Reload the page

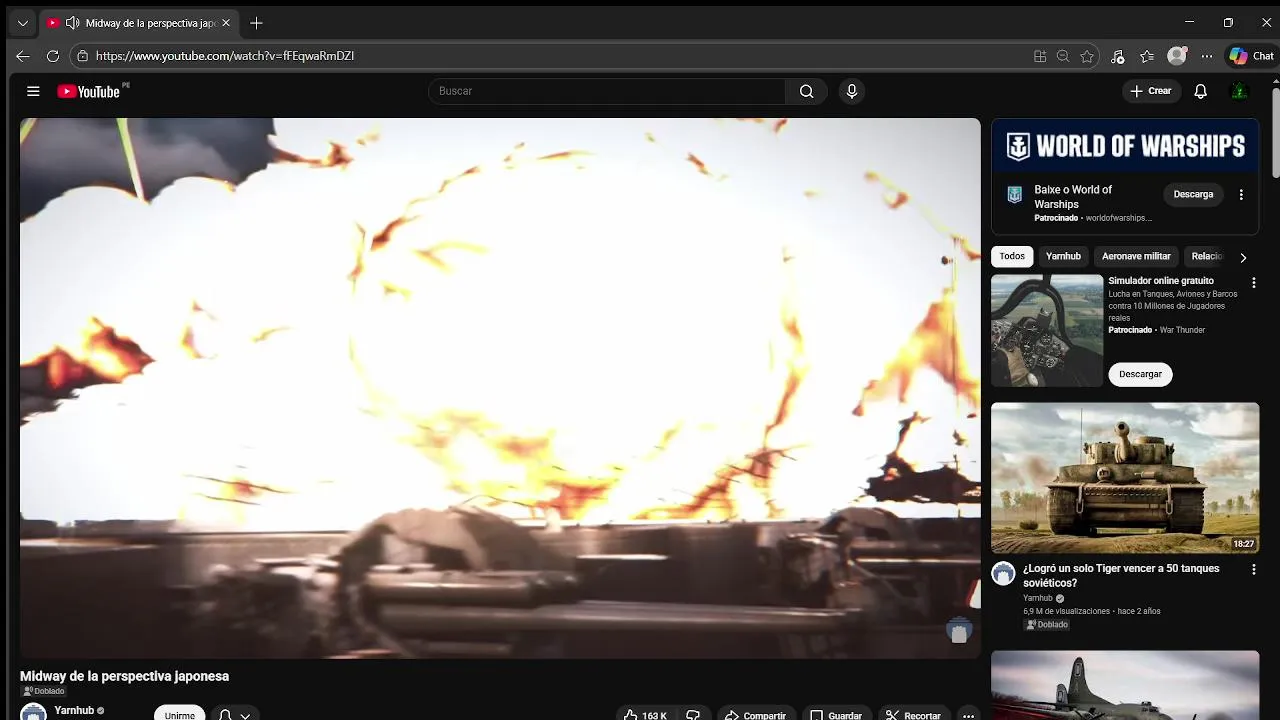click(53, 56)
